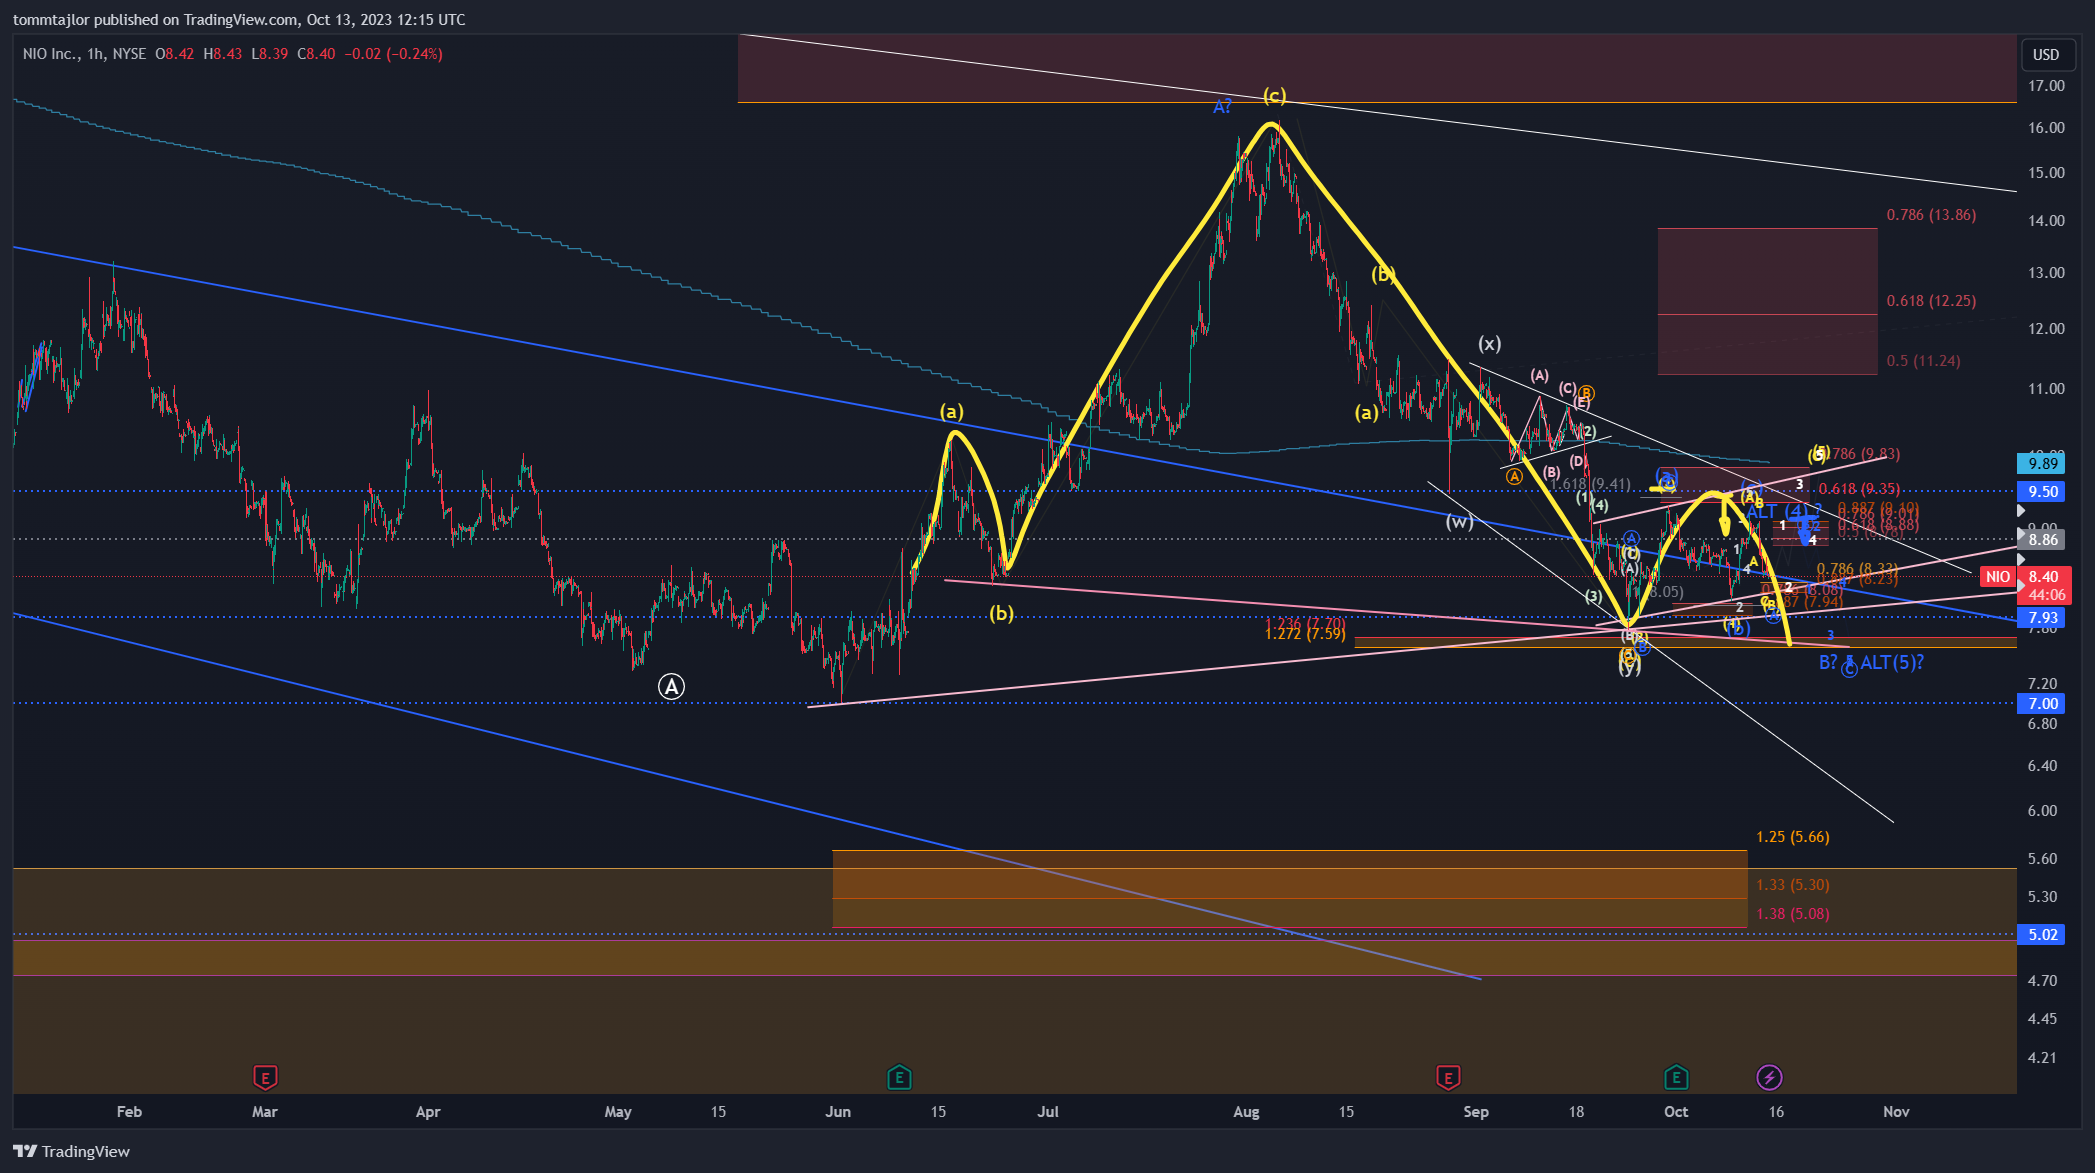The width and height of the screenshot is (2095, 1173).
Task: Select the 7.00 blue price label
Action: coord(2043,704)
